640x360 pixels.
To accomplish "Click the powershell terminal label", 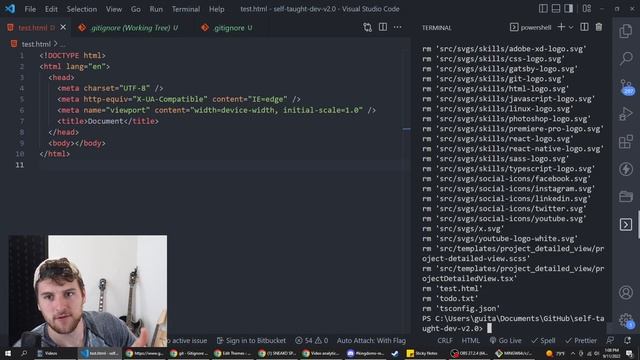I will (x=531, y=27).
